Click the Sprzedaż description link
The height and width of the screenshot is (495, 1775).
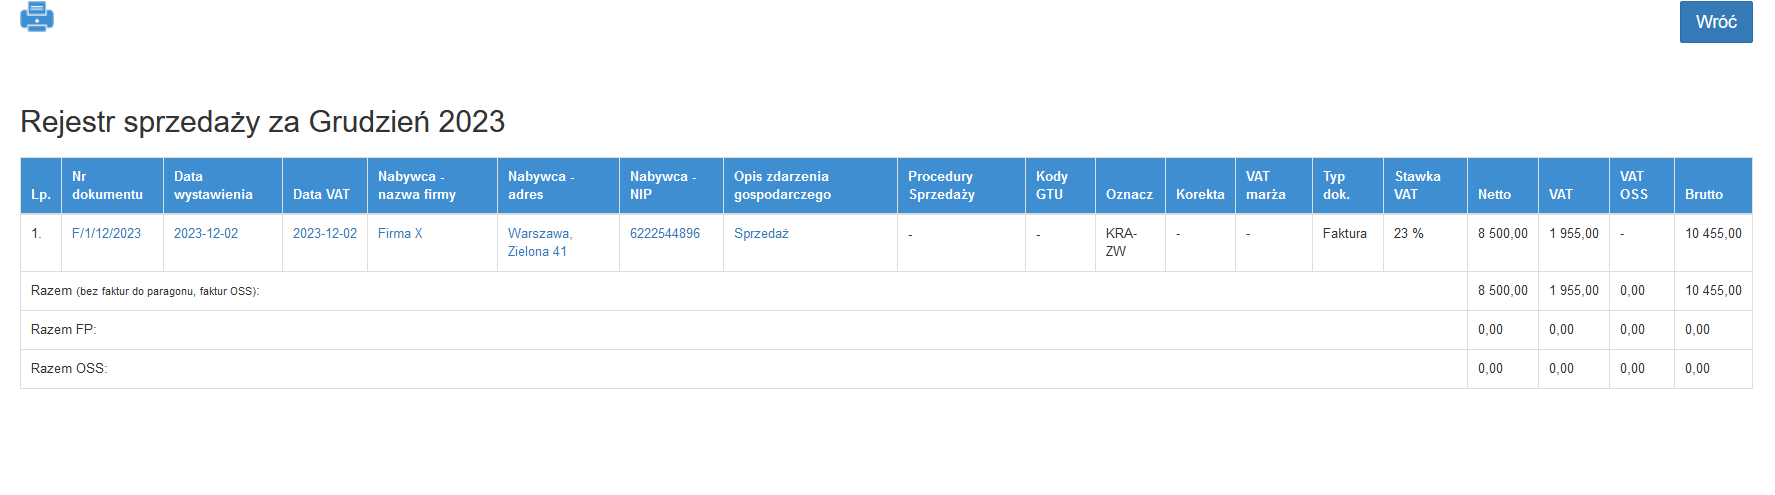[761, 233]
